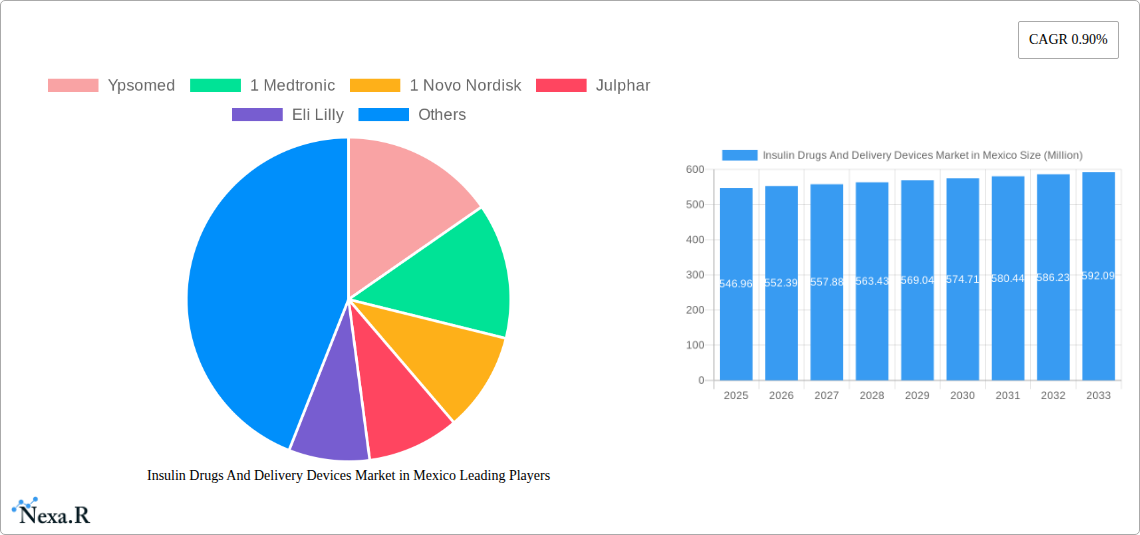The image size is (1140, 535).
Task: Toggle the Julphar legend color box
Action: [561, 86]
